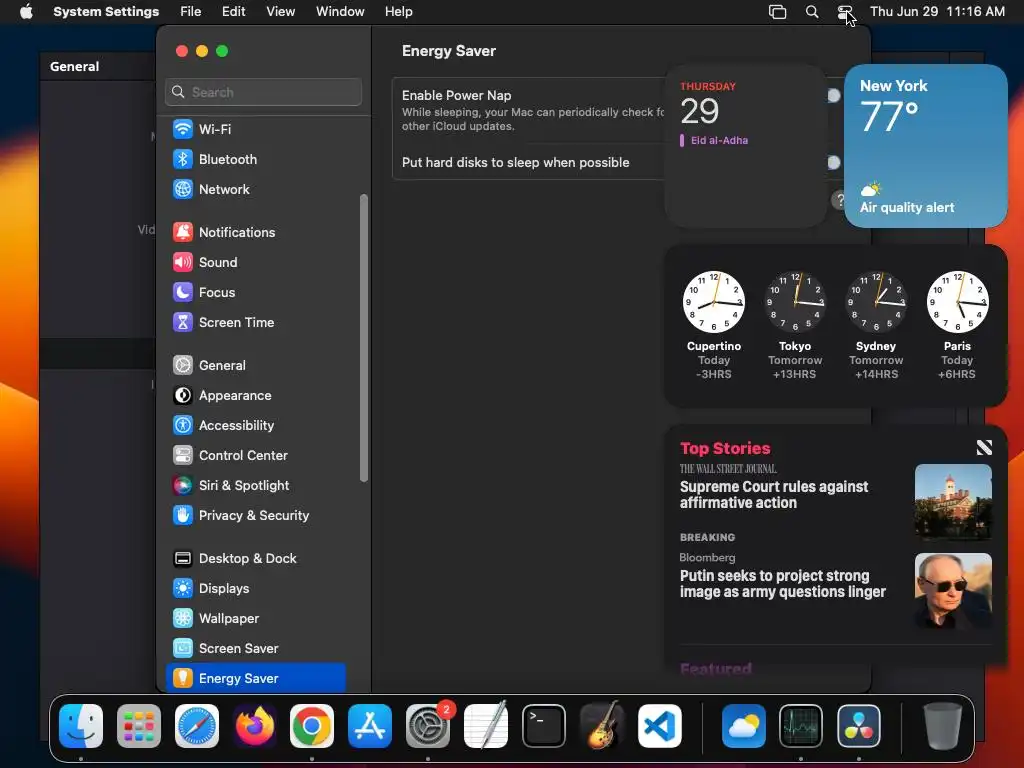Select Energy Saver in sidebar
Screen dimensions: 1024x768
pos(256,678)
